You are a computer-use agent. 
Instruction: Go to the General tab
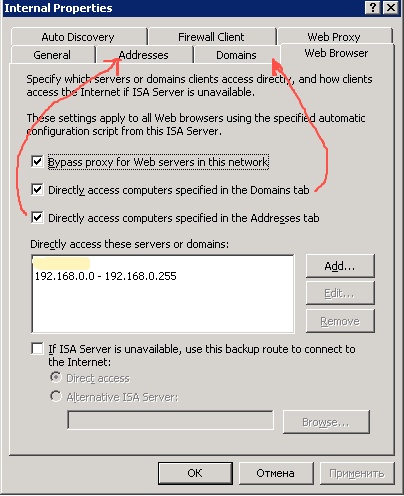coord(52,55)
